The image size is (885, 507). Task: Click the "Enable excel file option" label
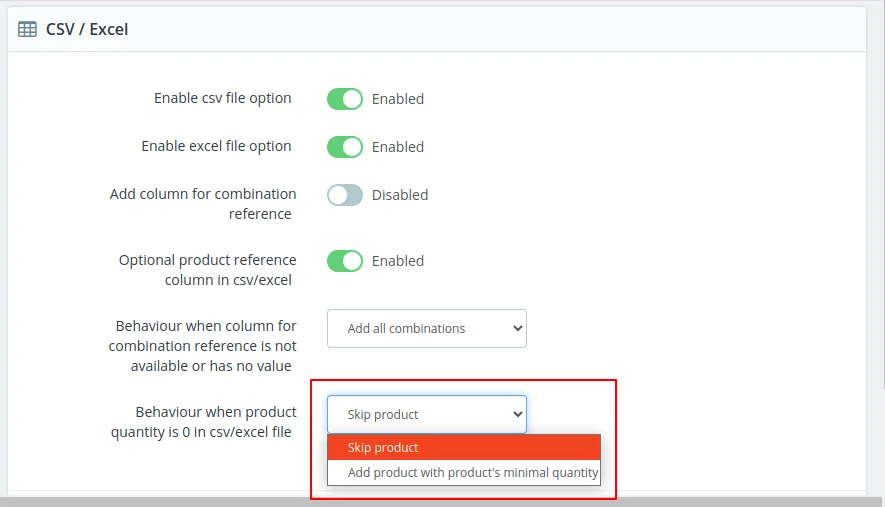click(216, 146)
